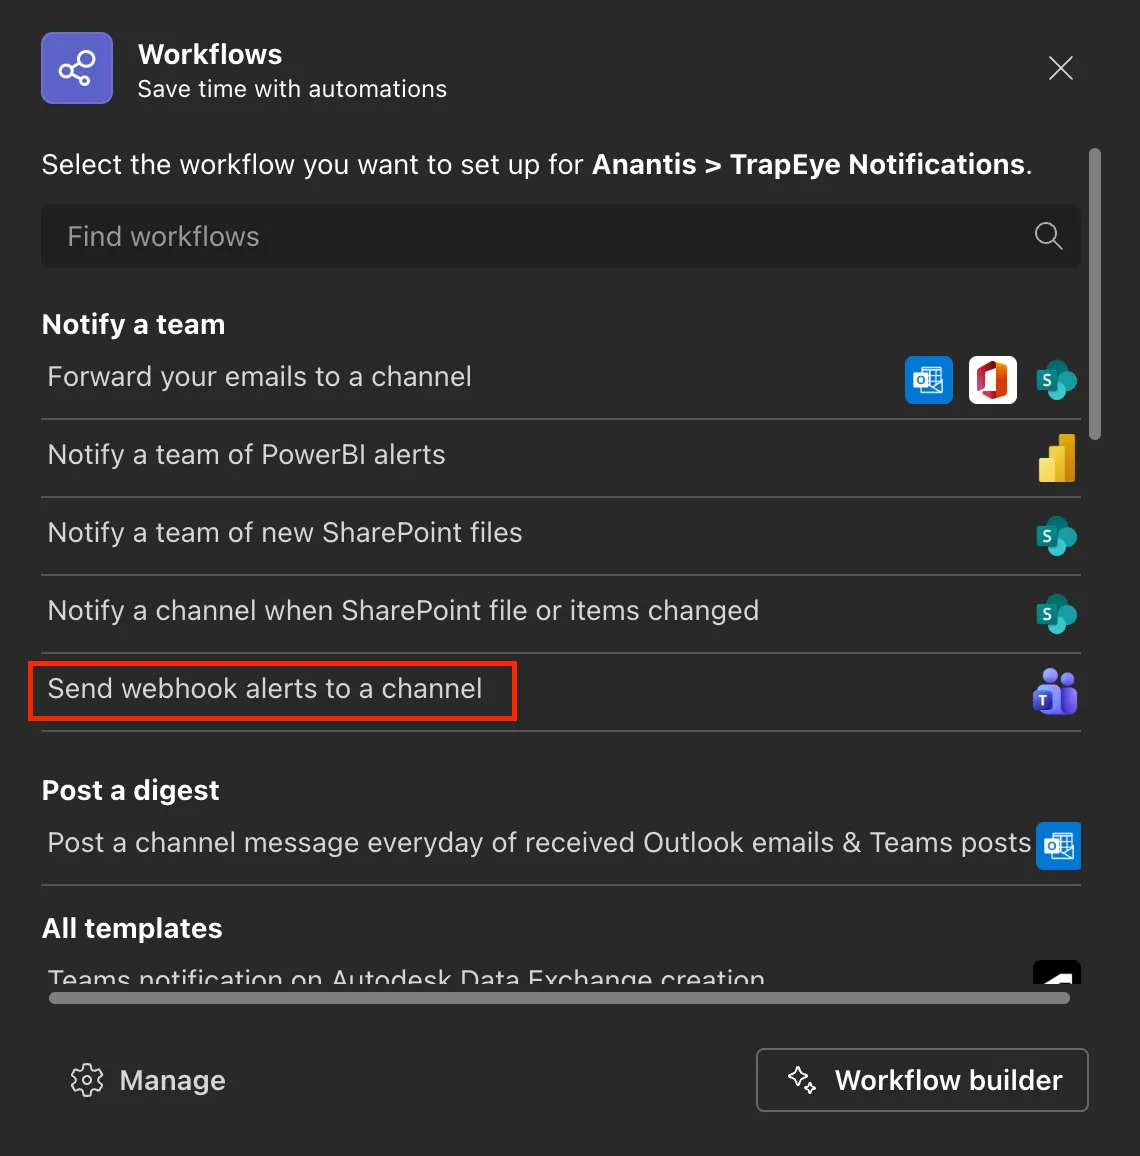Select Notify a team of new SharePoint files
This screenshot has width=1140, height=1156.
[285, 533]
